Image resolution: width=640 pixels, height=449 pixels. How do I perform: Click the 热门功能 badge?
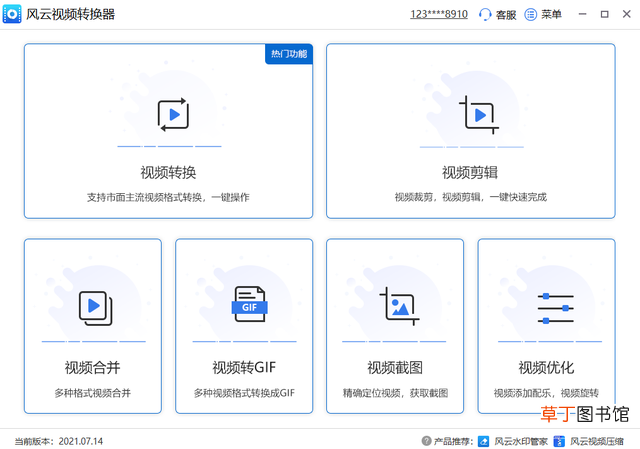(x=289, y=54)
